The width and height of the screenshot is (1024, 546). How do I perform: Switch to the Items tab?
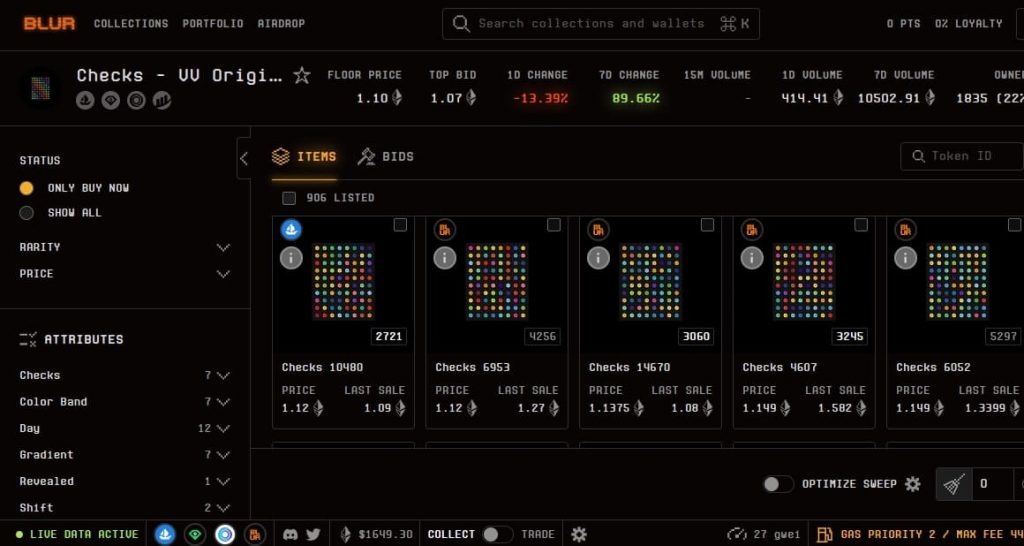pyautogui.click(x=304, y=157)
